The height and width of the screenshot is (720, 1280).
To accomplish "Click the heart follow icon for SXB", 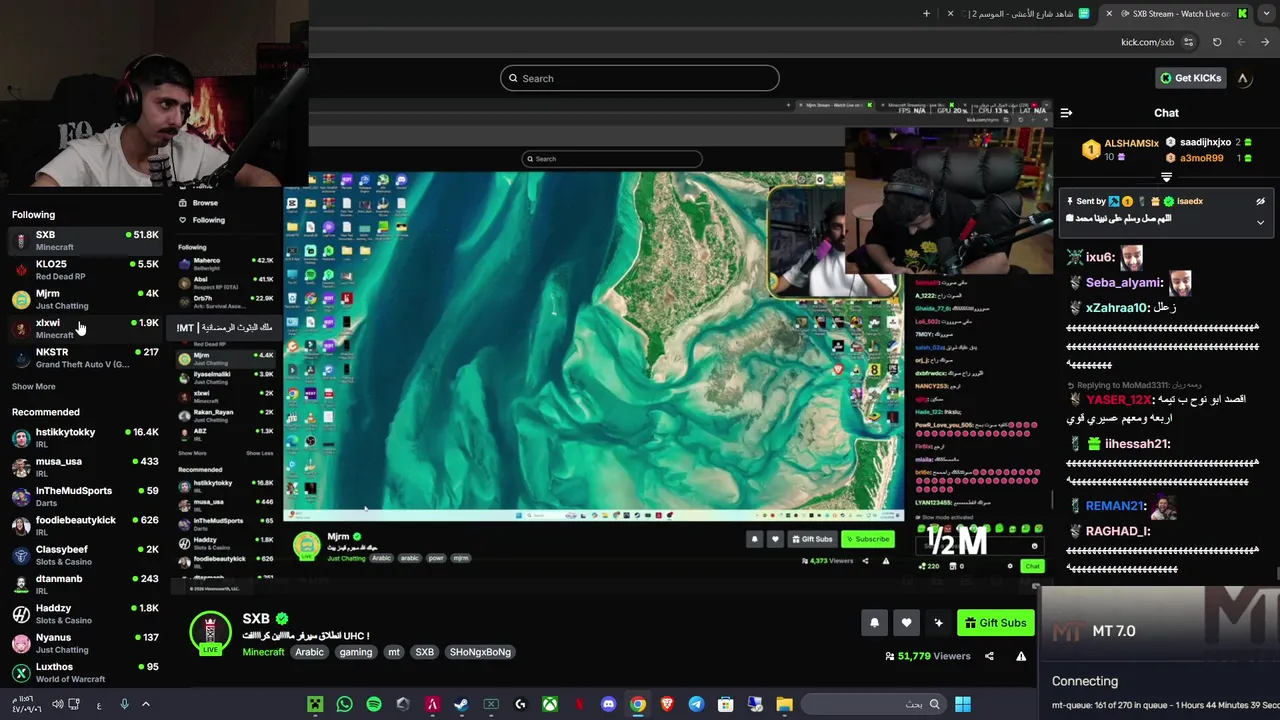I will pyautogui.click(x=906, y=623).
